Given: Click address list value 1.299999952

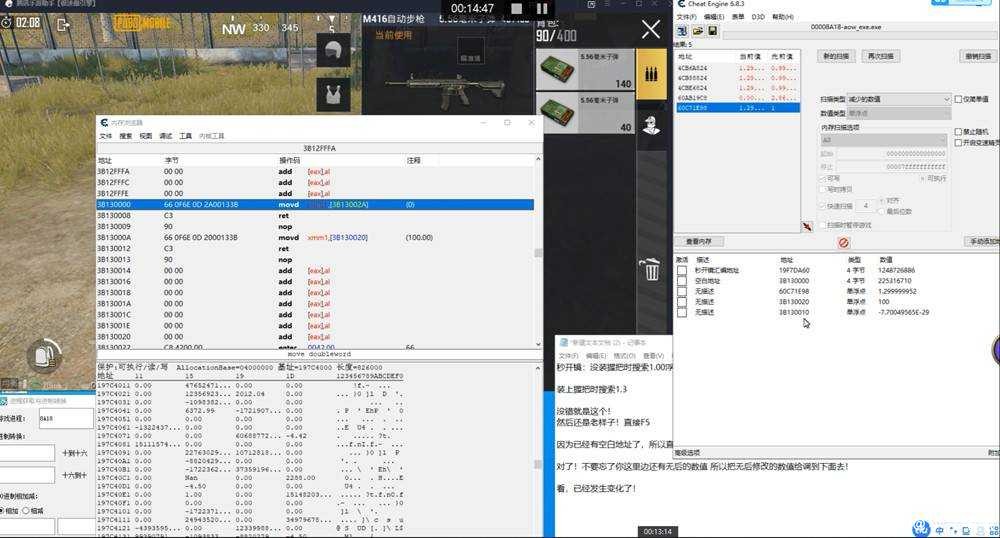Looking at the screenshot, I should [x=897, y=291].
